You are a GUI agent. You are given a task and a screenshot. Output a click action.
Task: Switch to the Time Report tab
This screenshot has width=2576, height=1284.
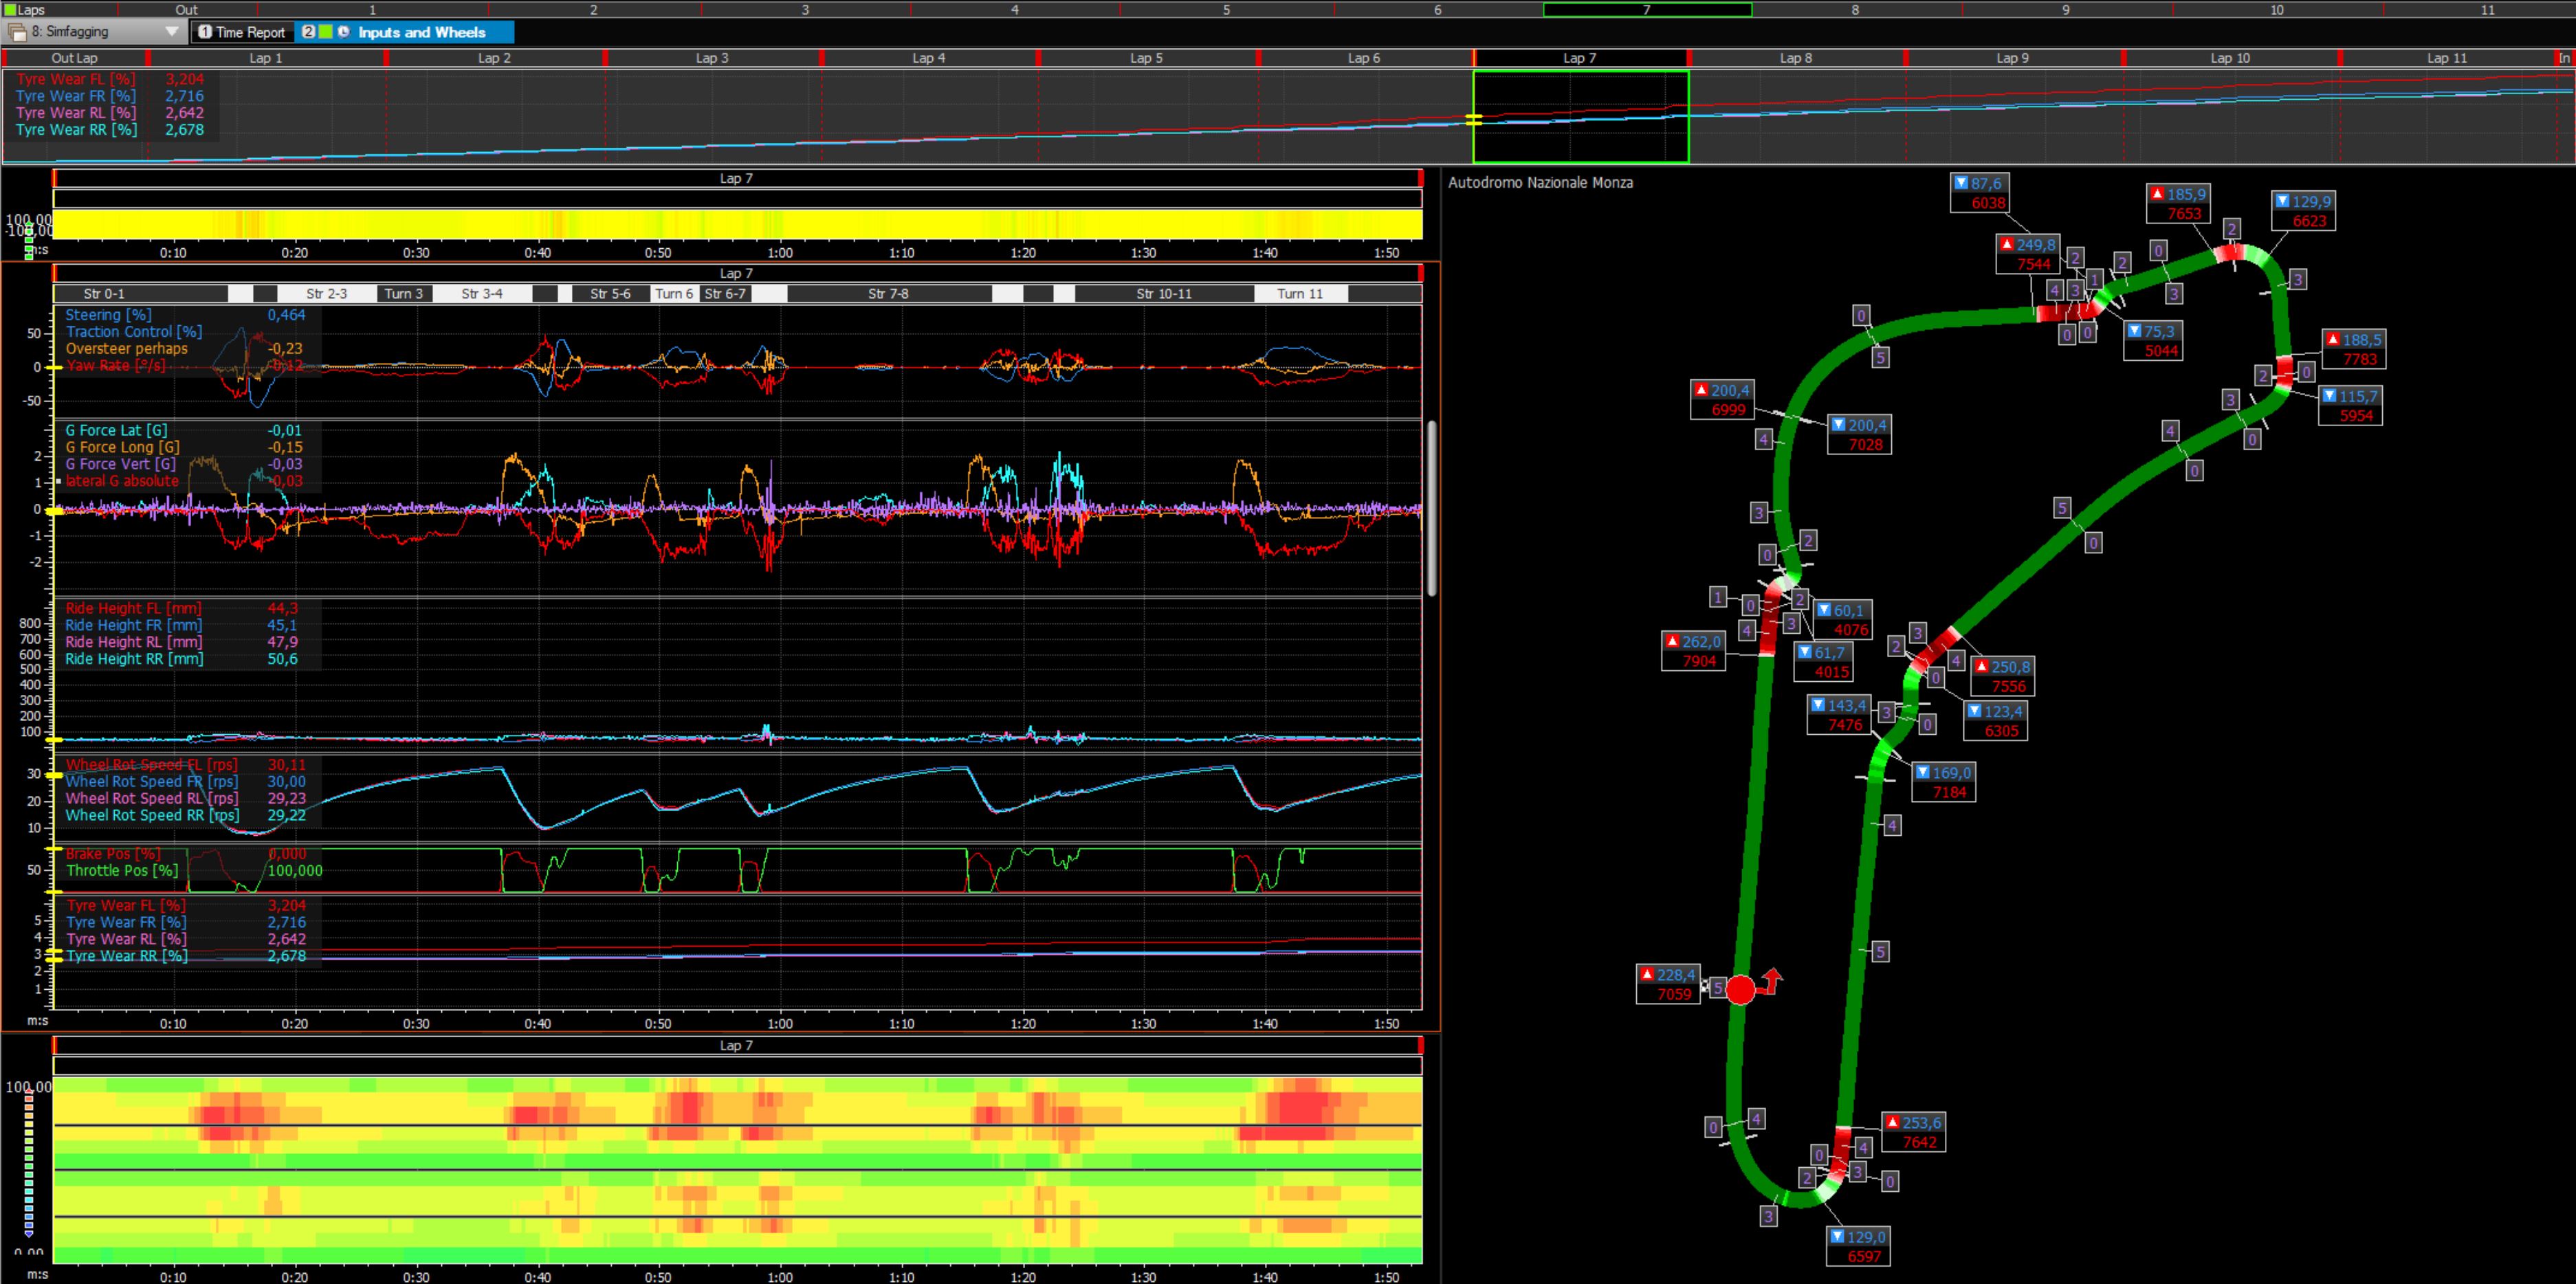[x=241, y=32]
